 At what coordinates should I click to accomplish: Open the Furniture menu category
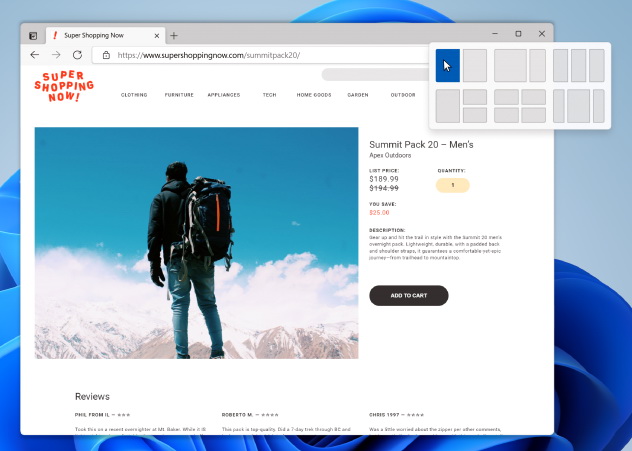click(179, 95)
